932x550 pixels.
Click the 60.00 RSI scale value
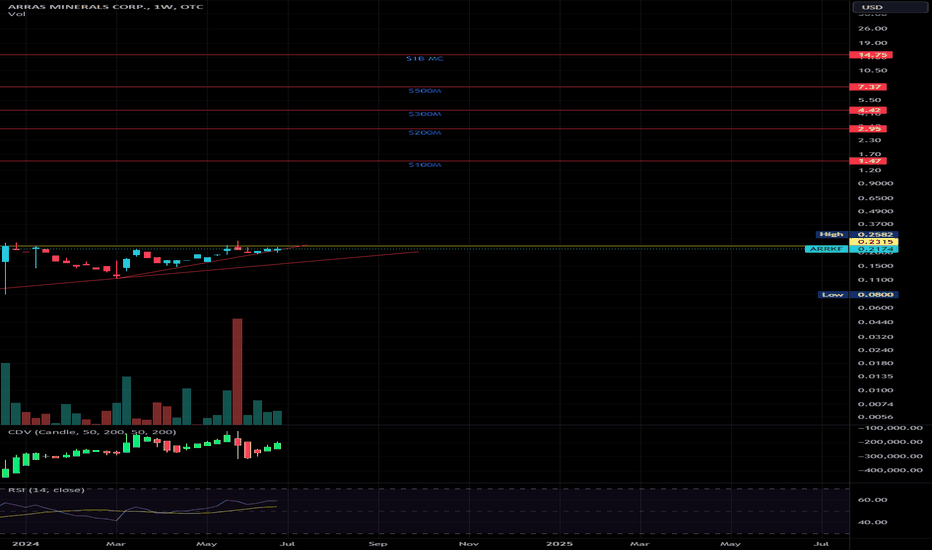[x=873, y=500]
